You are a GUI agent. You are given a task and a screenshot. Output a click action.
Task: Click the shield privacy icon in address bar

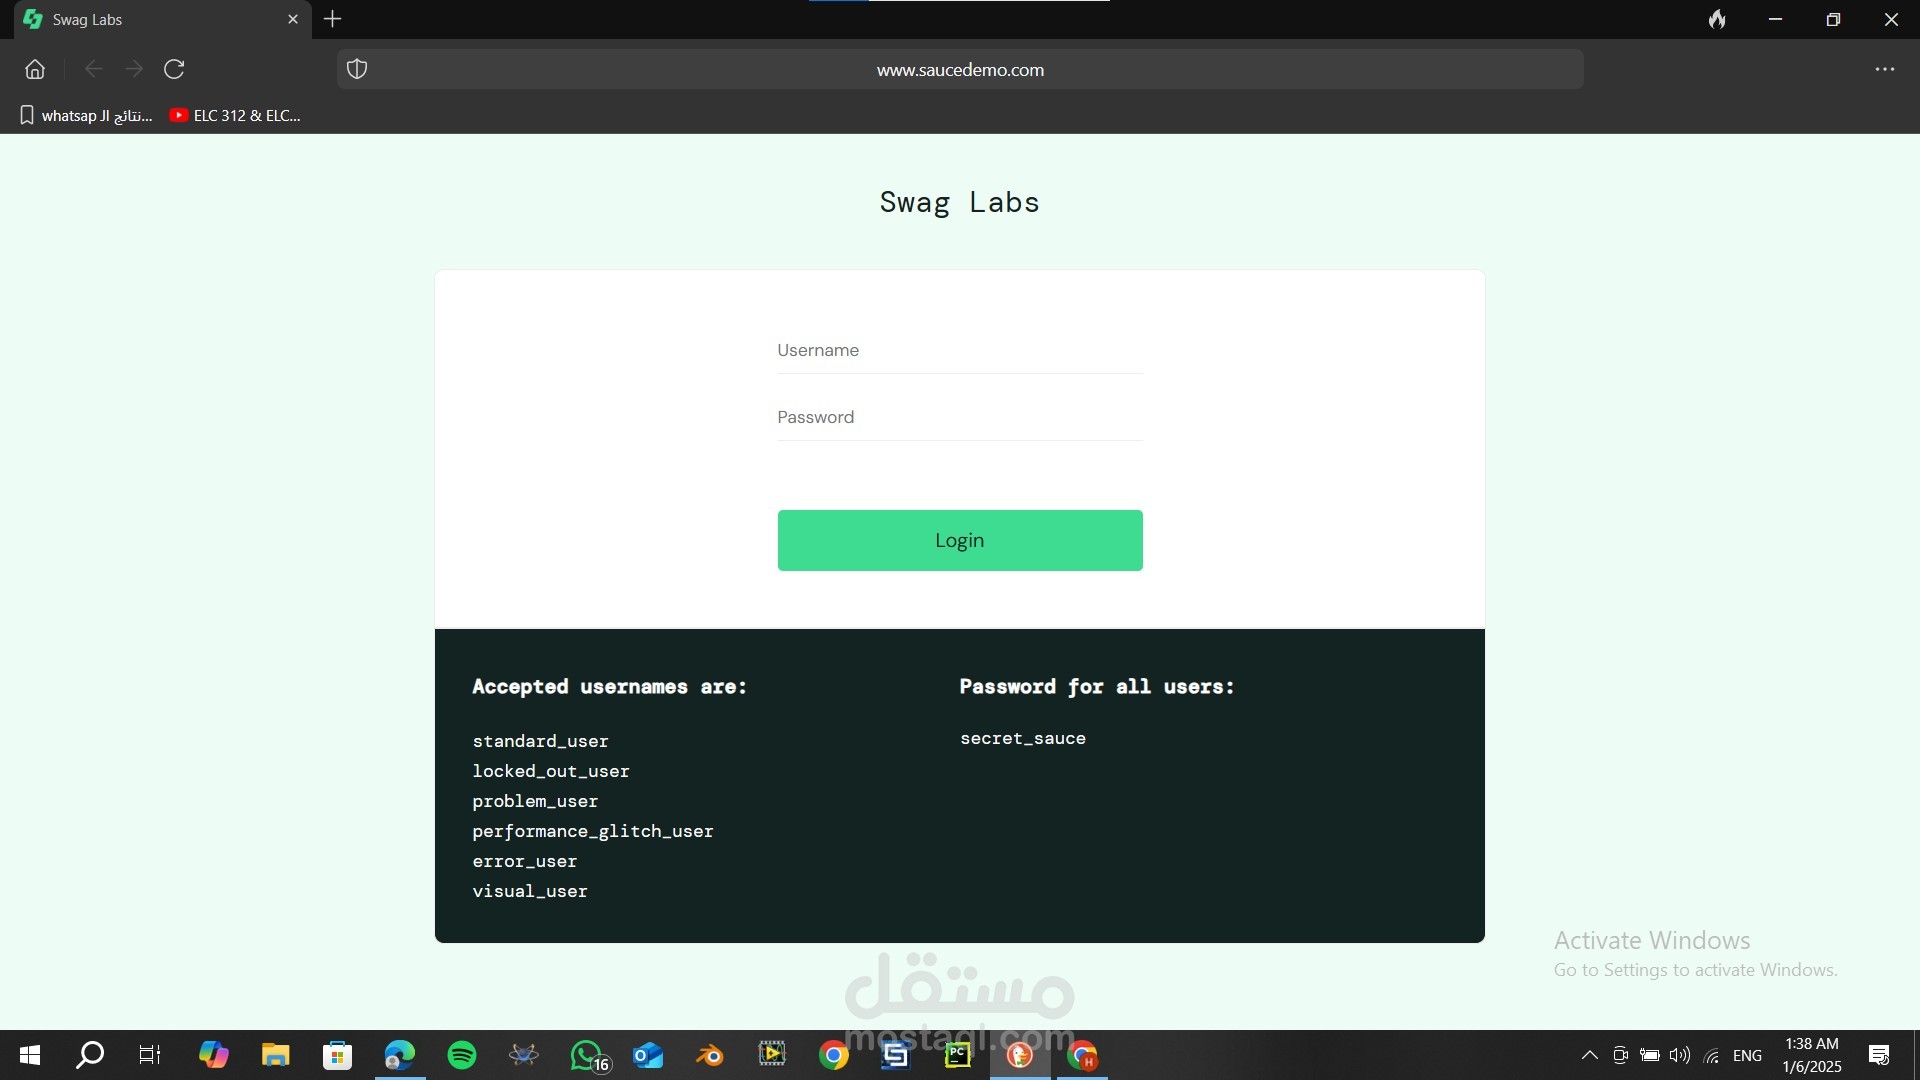[357, 69]
